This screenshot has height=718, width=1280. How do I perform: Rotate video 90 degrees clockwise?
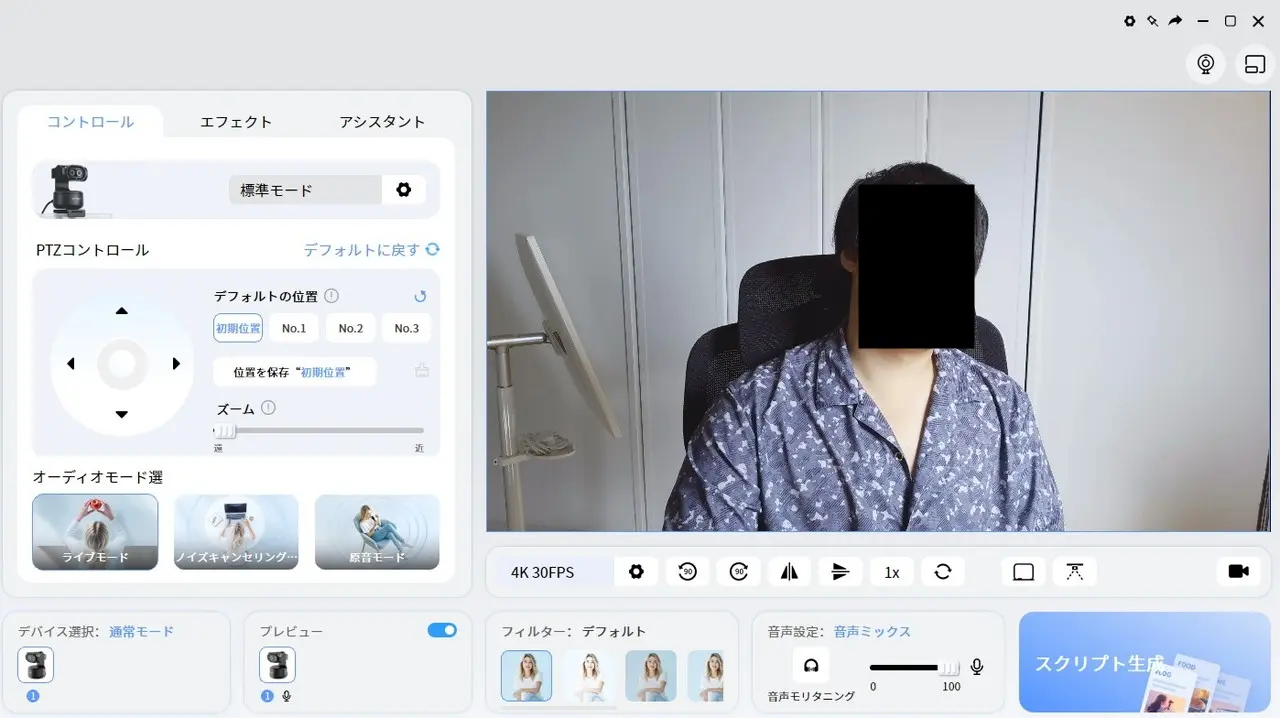(739, 572)
